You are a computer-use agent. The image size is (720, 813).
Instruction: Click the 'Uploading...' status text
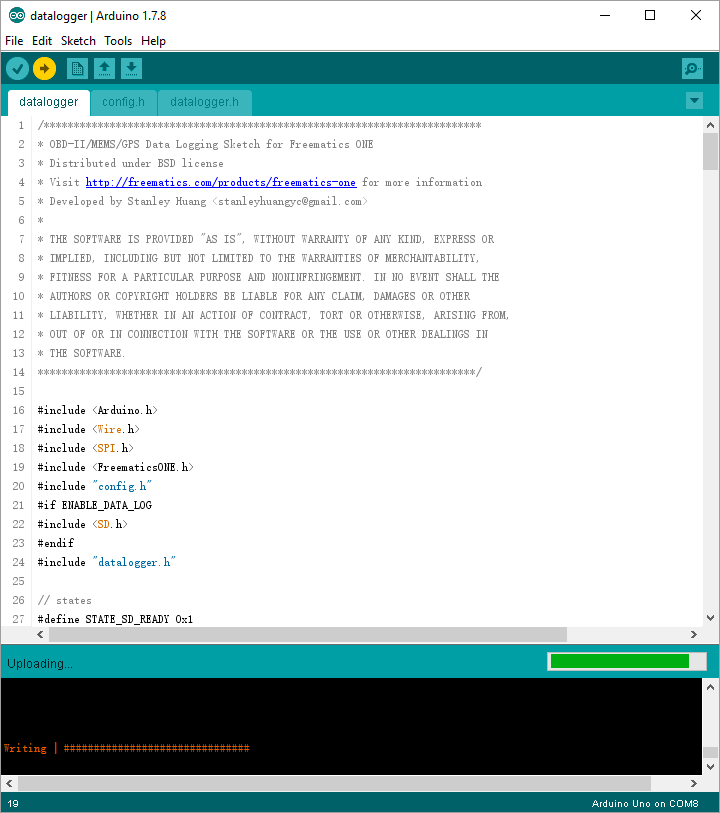40,664
